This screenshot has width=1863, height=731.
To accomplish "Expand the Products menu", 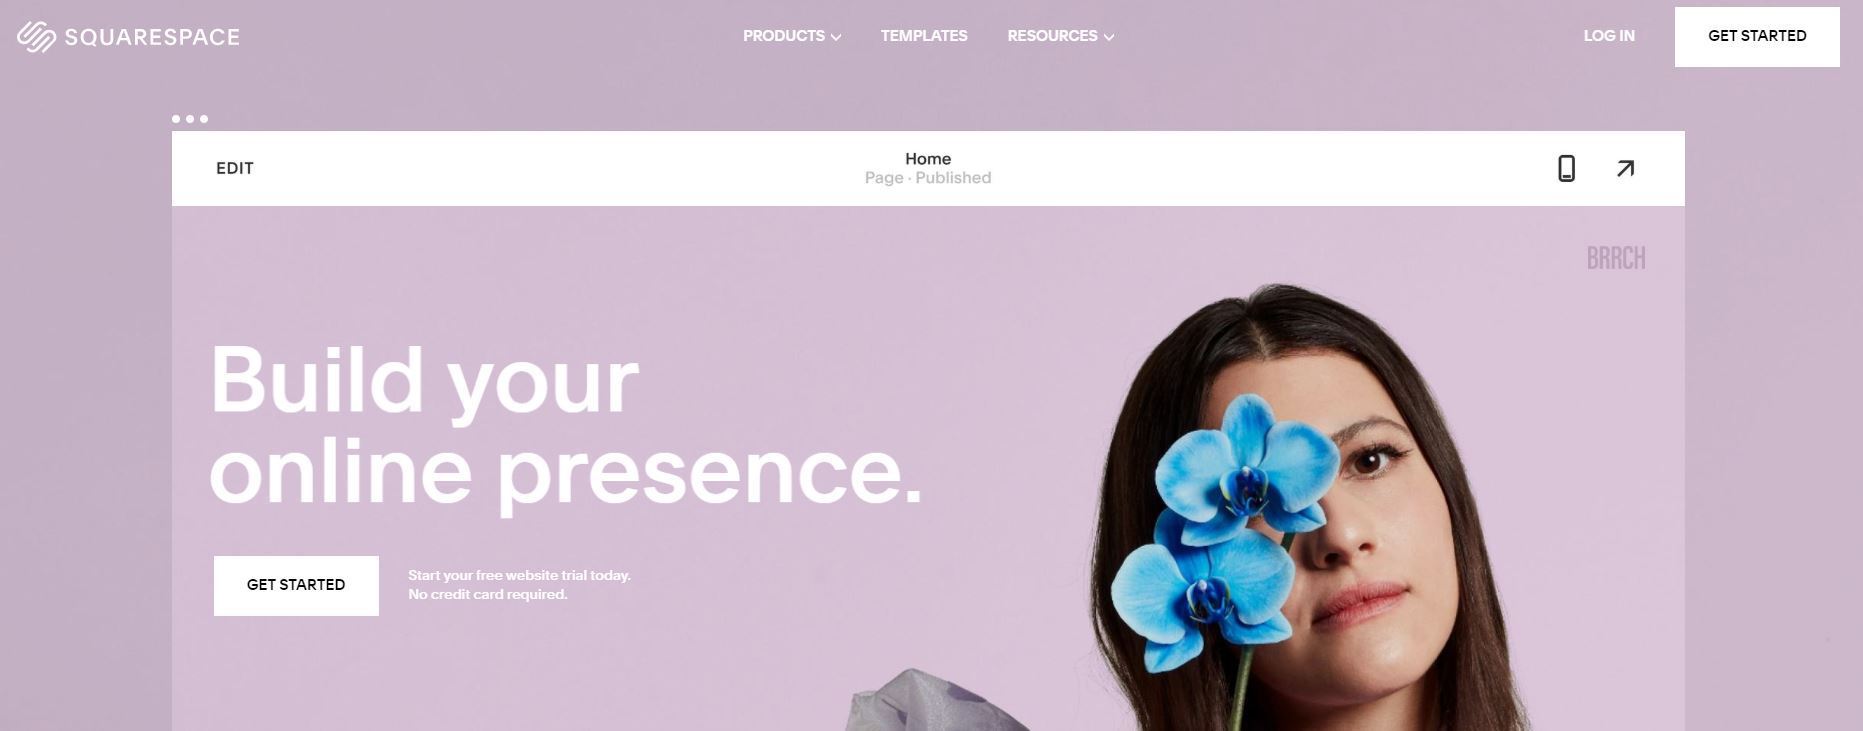I will pyautogui.click(x=792, y=36).
